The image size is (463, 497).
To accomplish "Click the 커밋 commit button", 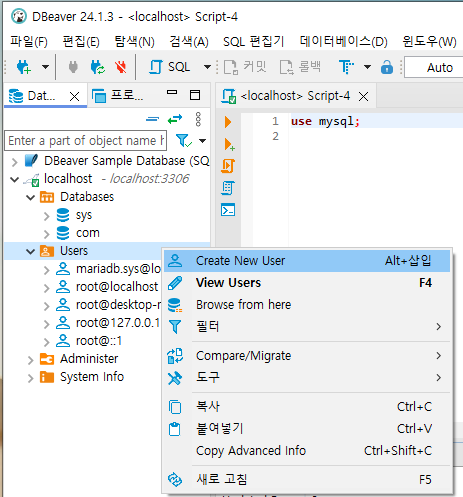I will pos(245,67).
